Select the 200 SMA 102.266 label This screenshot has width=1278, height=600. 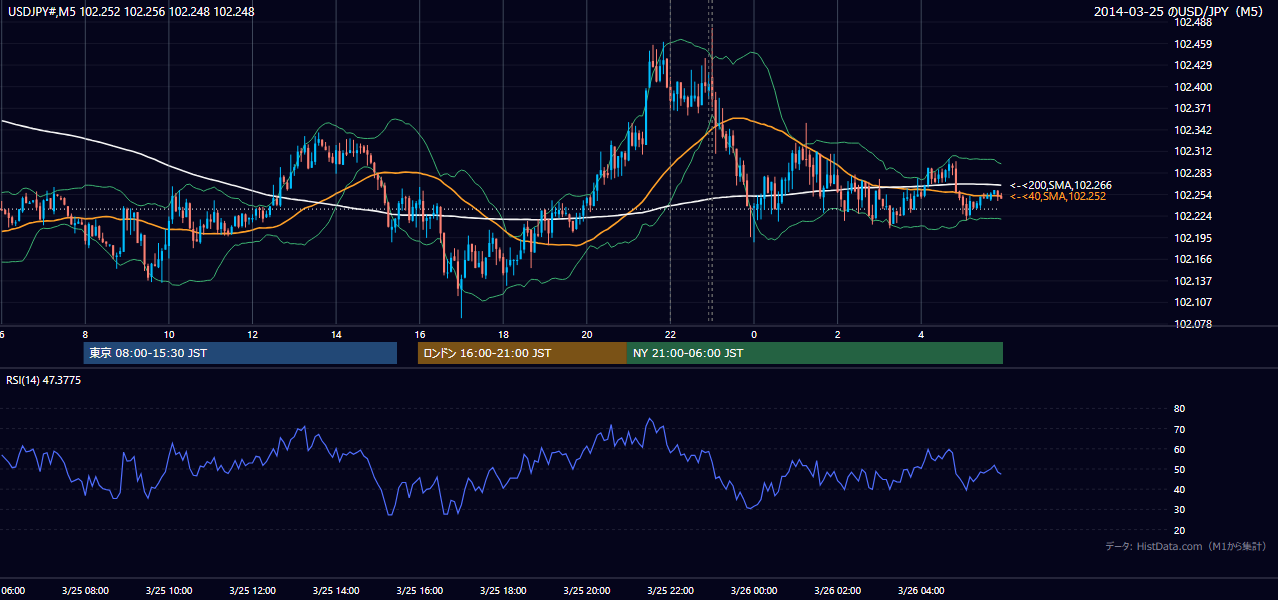[x=1061, y=185]
